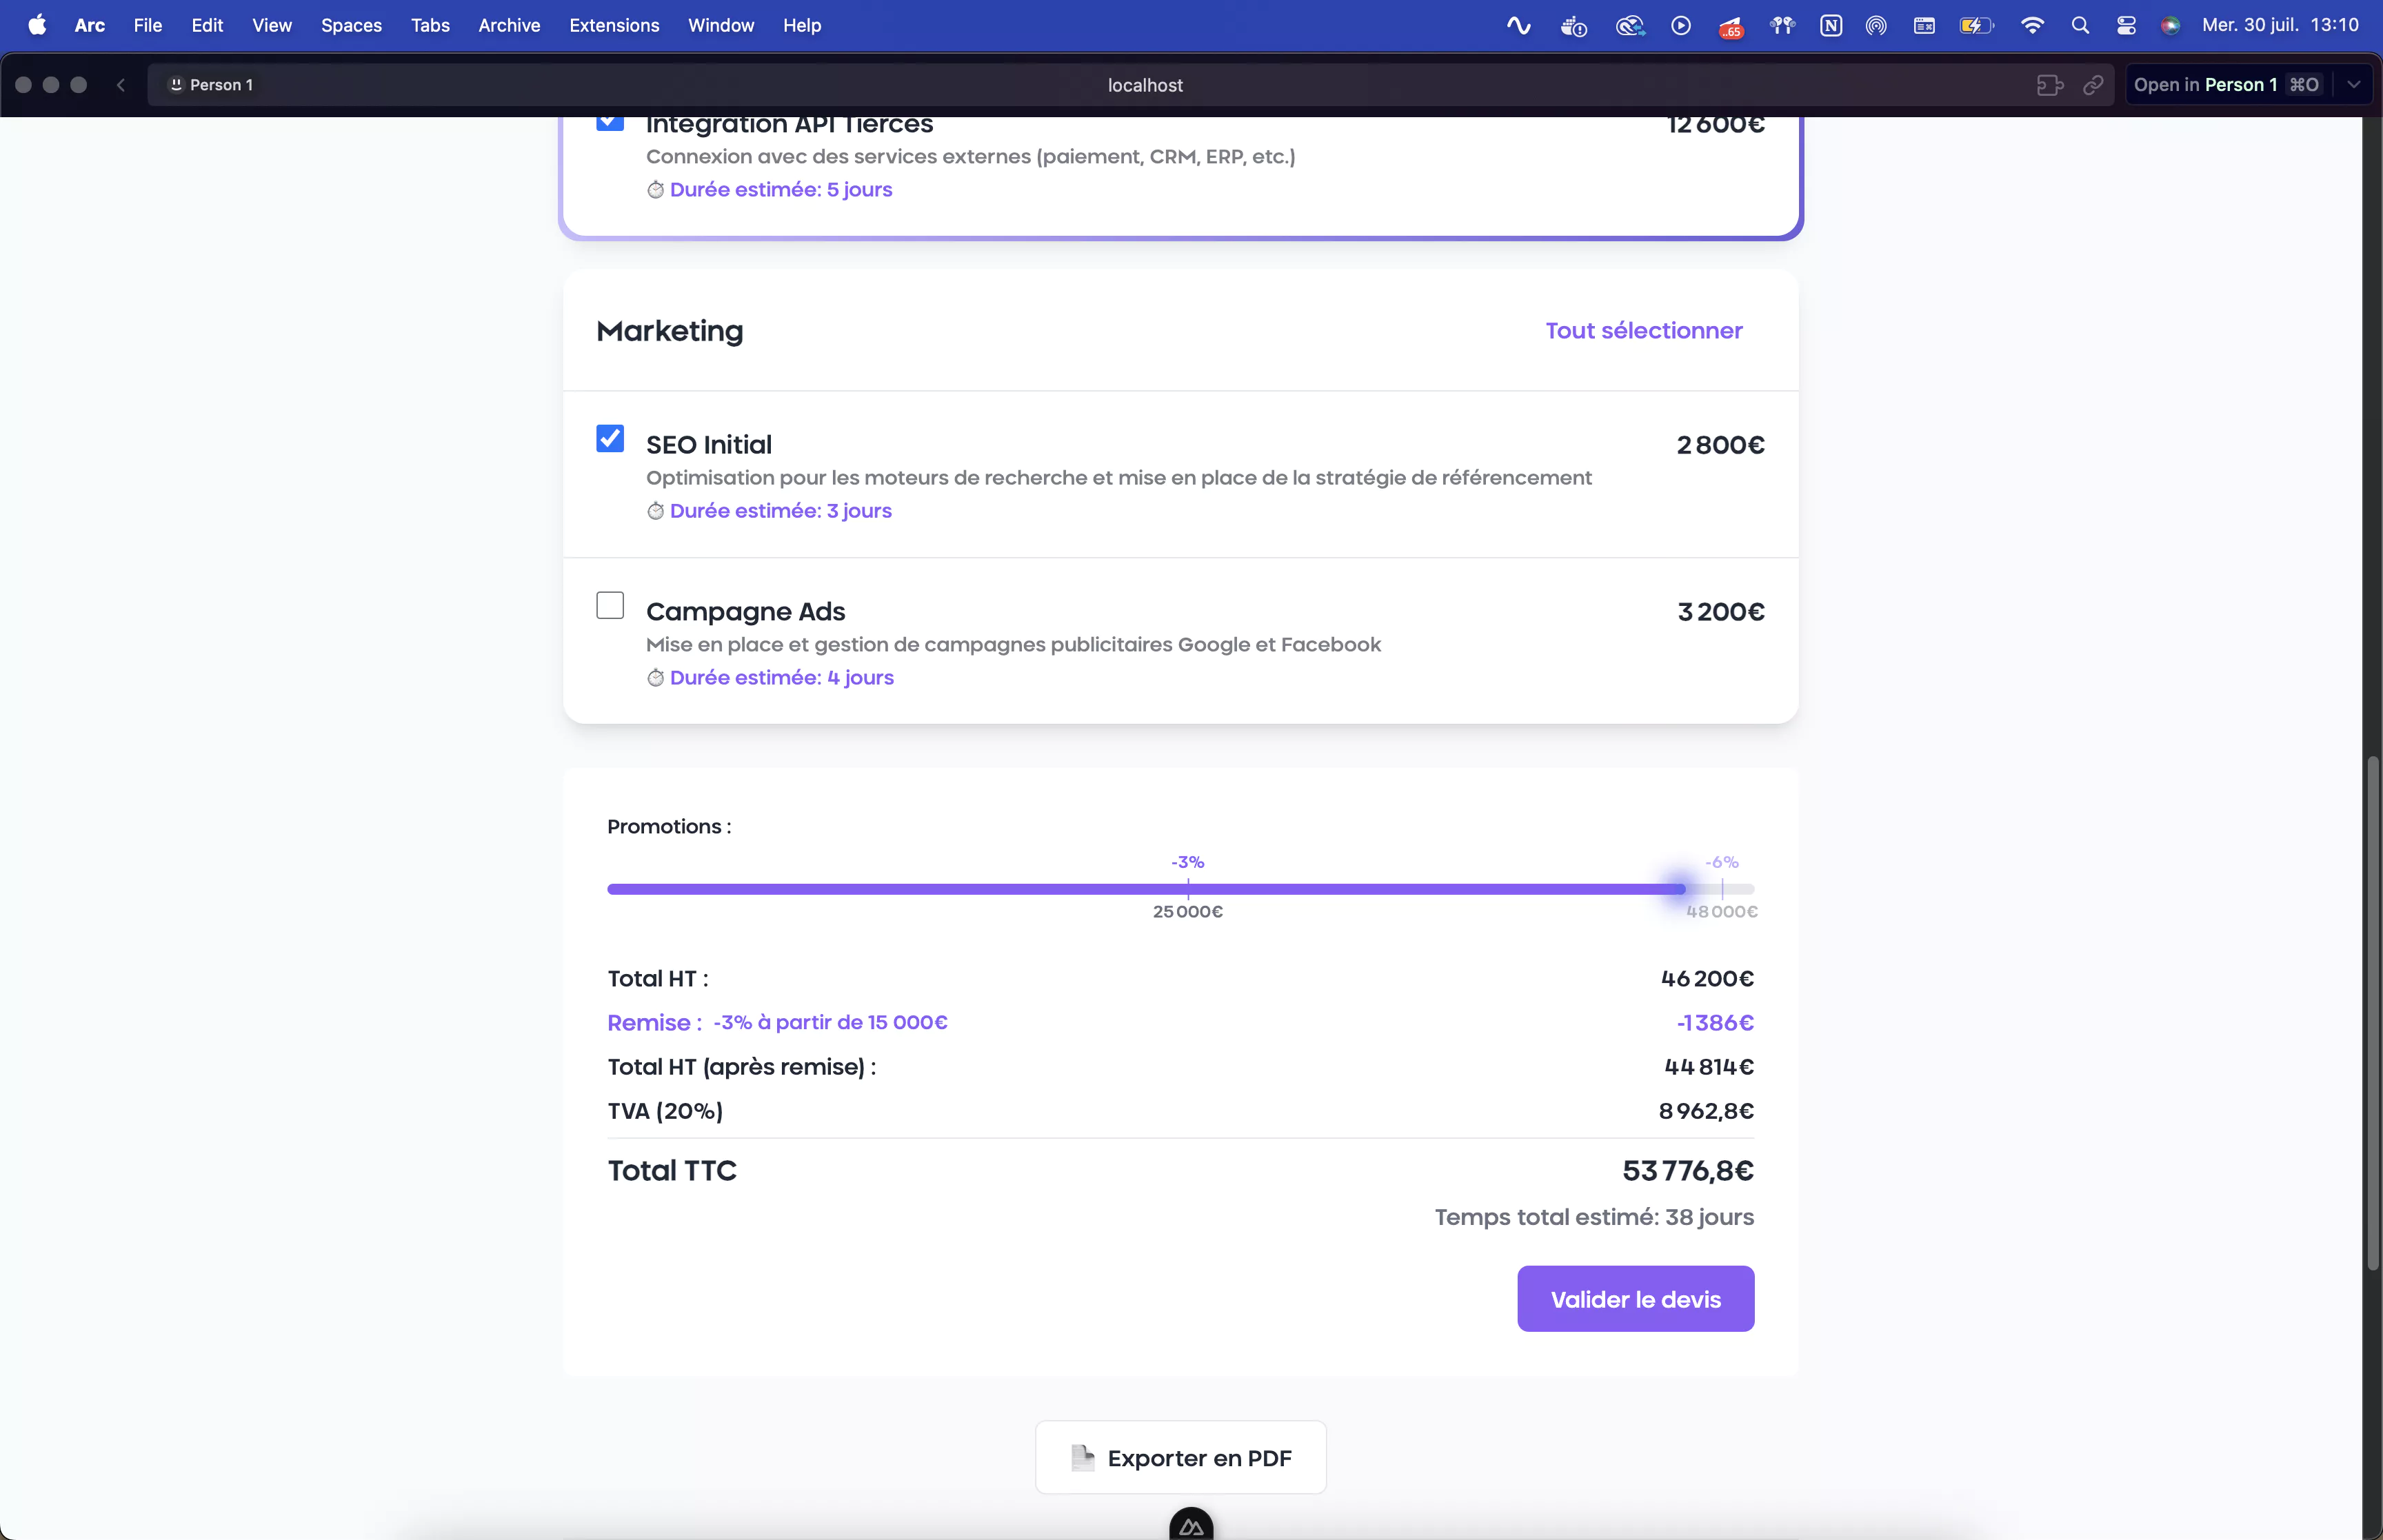Open the Extensions menu

coord(614,26)
